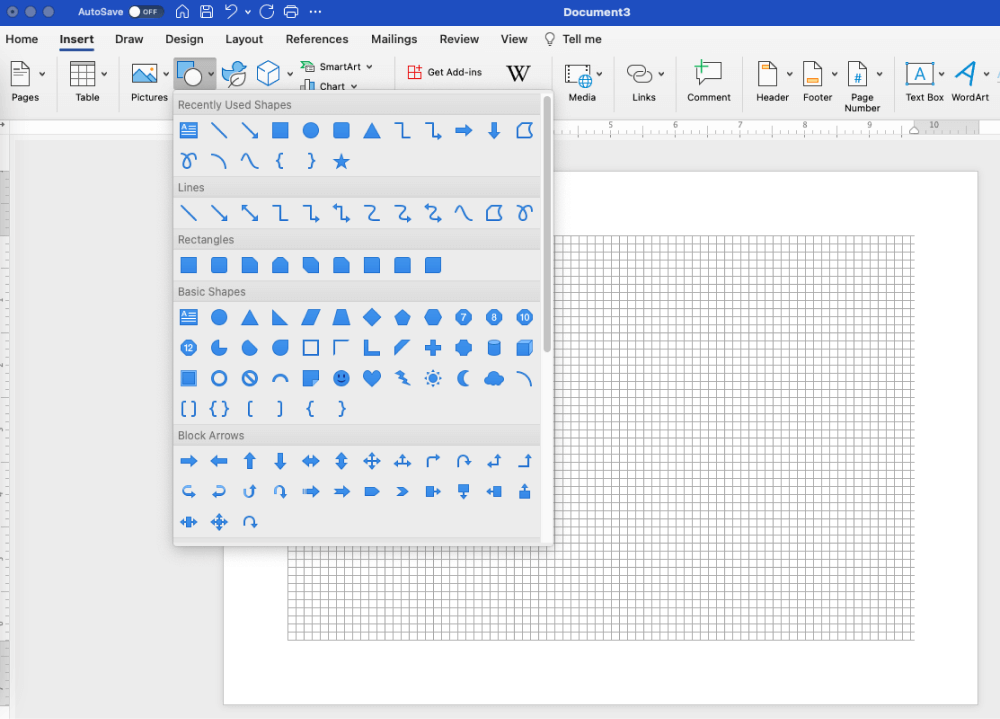The width and height of the screenshot is (1000, 719).
Task: Click the Wikipedia icon
Action: (519, 73)
